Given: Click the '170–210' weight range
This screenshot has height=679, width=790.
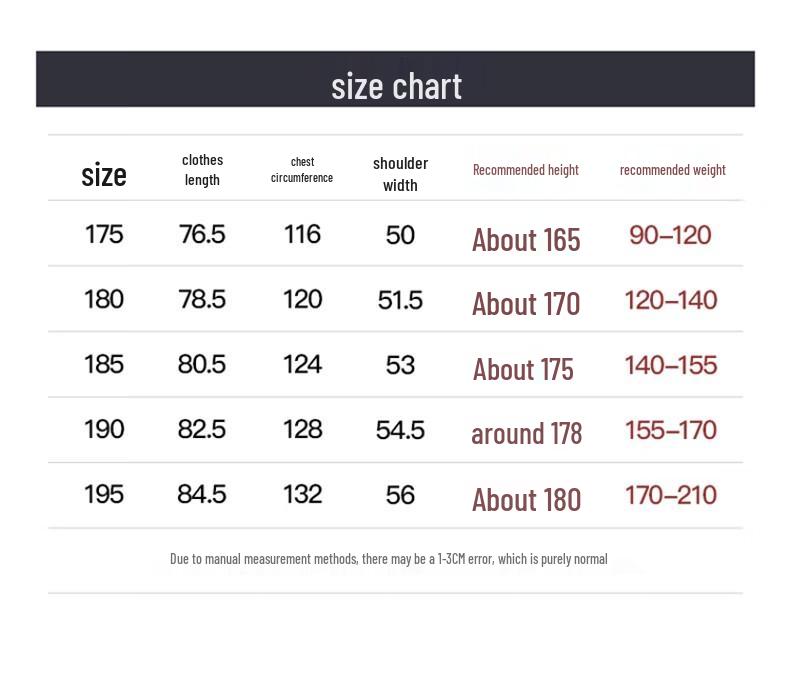Looking at the screenshot, I should click(x=670, y=495).
